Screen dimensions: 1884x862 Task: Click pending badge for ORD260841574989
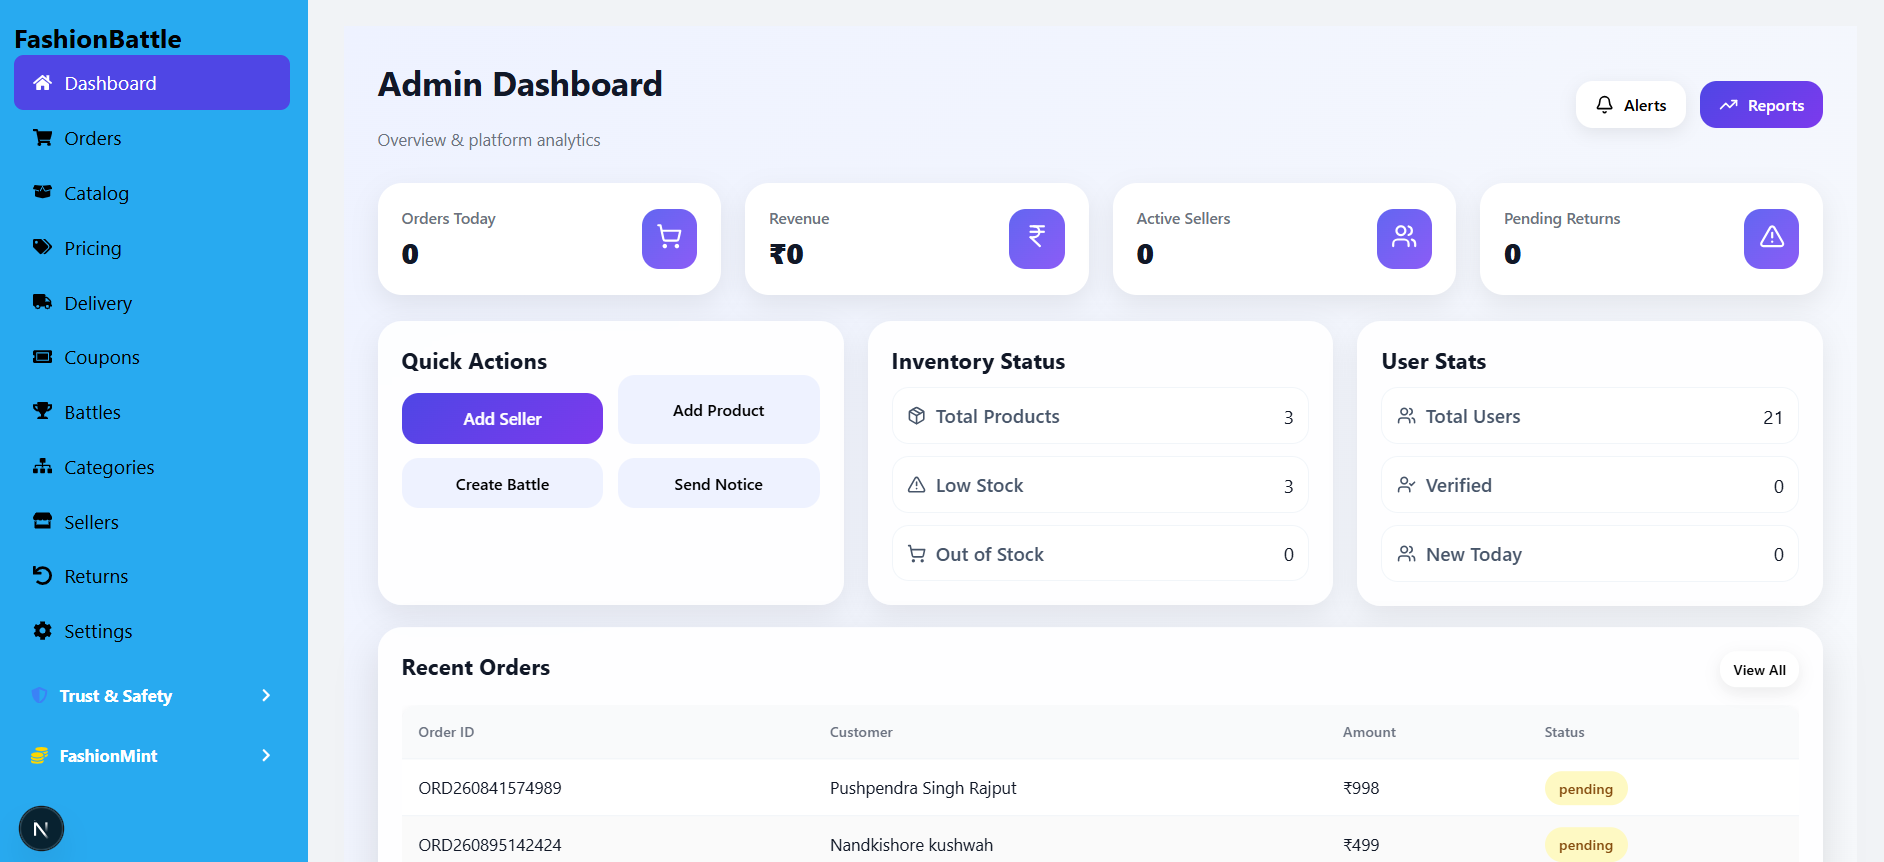pos(1586,789)
